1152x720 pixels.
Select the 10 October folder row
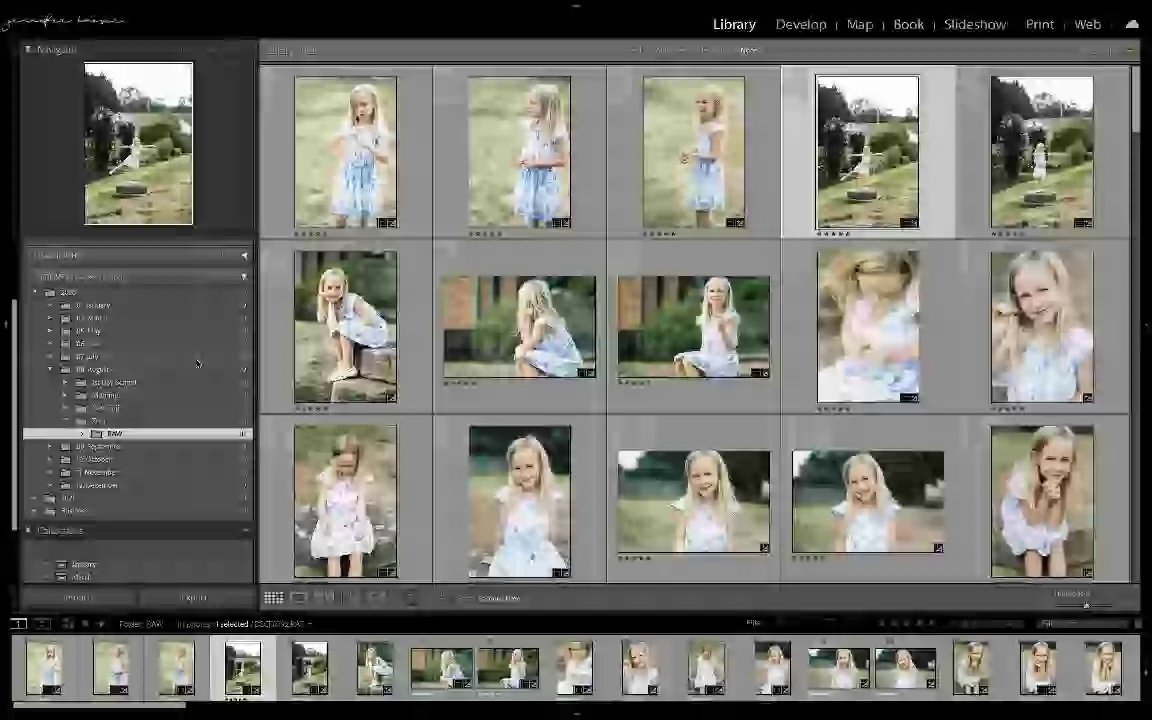pyautogui.click(x=138, y=460)
